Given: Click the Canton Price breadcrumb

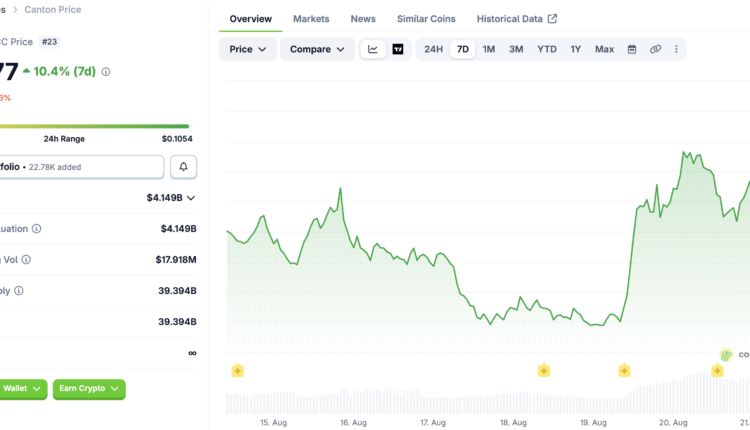Looking at the screenshot, I should click(53, 10).
